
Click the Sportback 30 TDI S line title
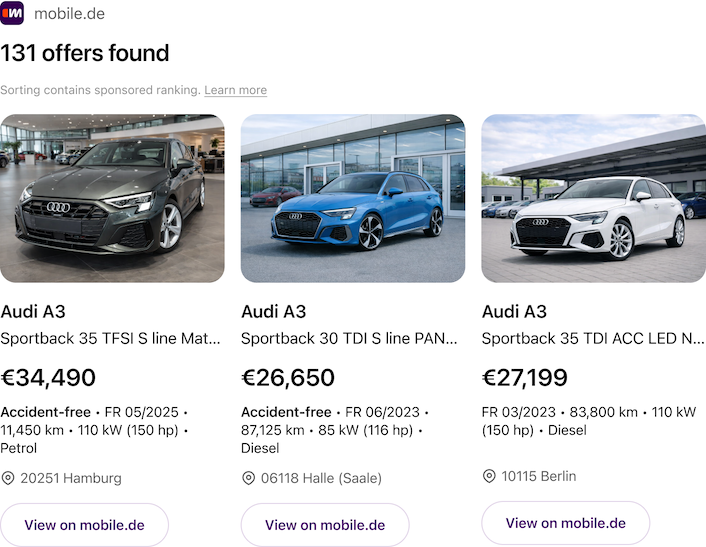coord(350,339)
